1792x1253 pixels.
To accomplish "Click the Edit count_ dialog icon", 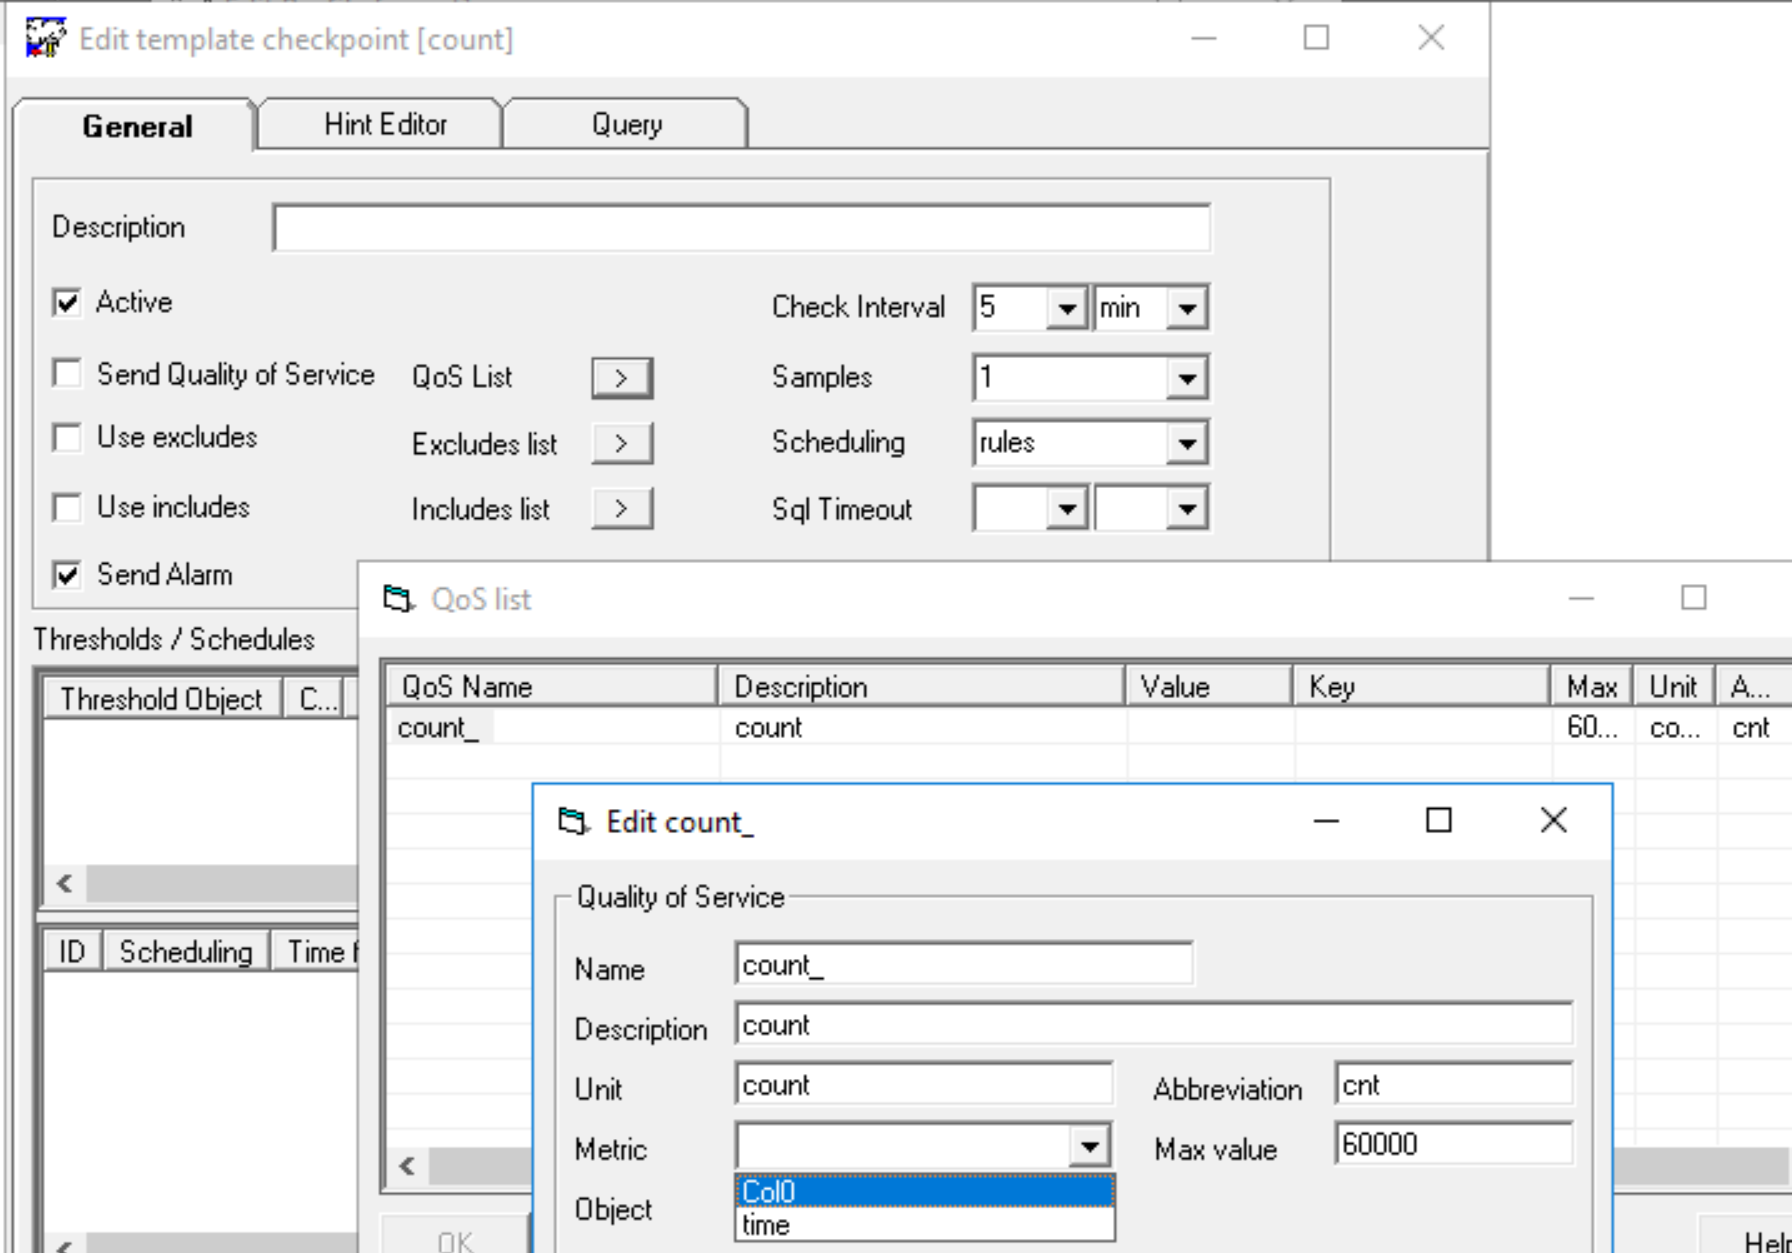I will tap(573, 822).
